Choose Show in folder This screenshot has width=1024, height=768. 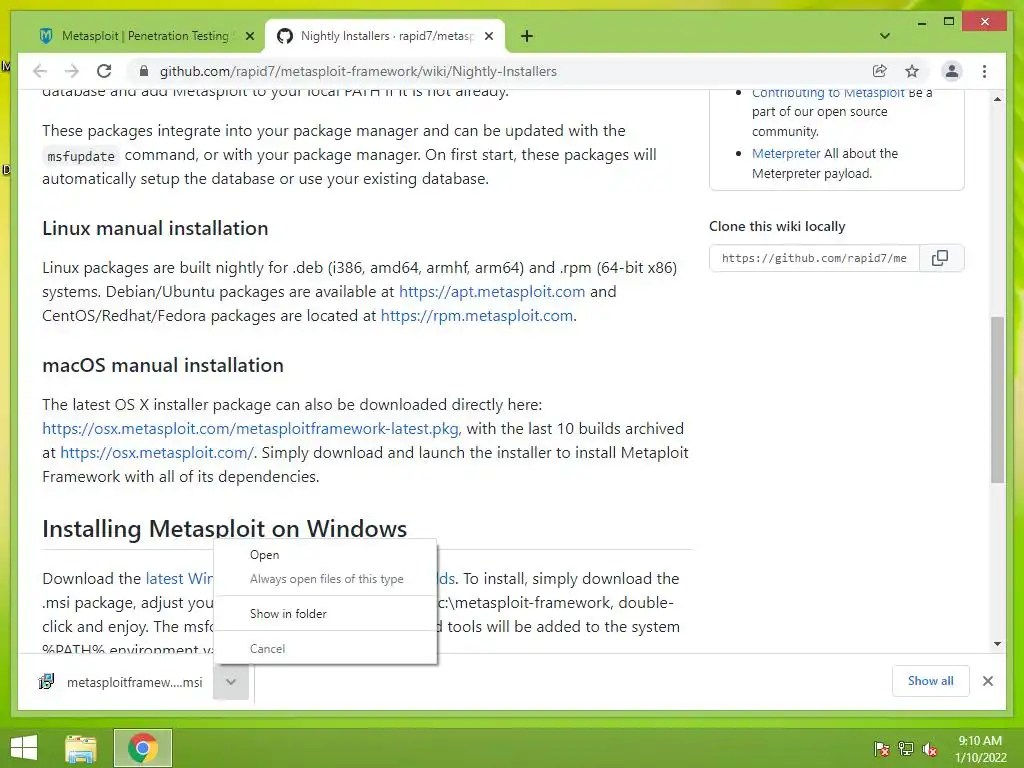[x=325, y=614]
